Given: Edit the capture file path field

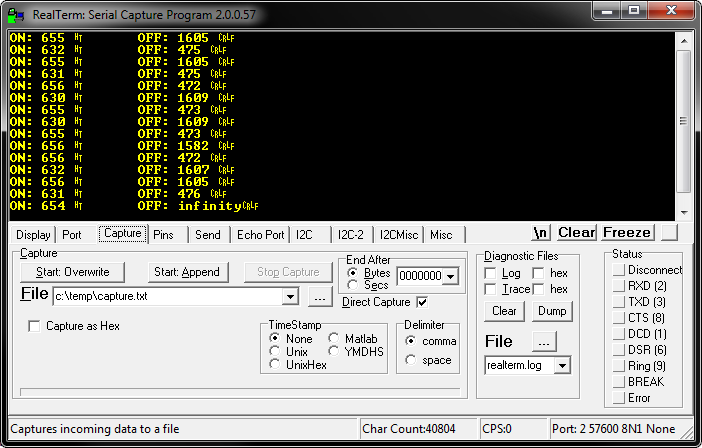Looking at the screenshot, I should click(168, 296).
